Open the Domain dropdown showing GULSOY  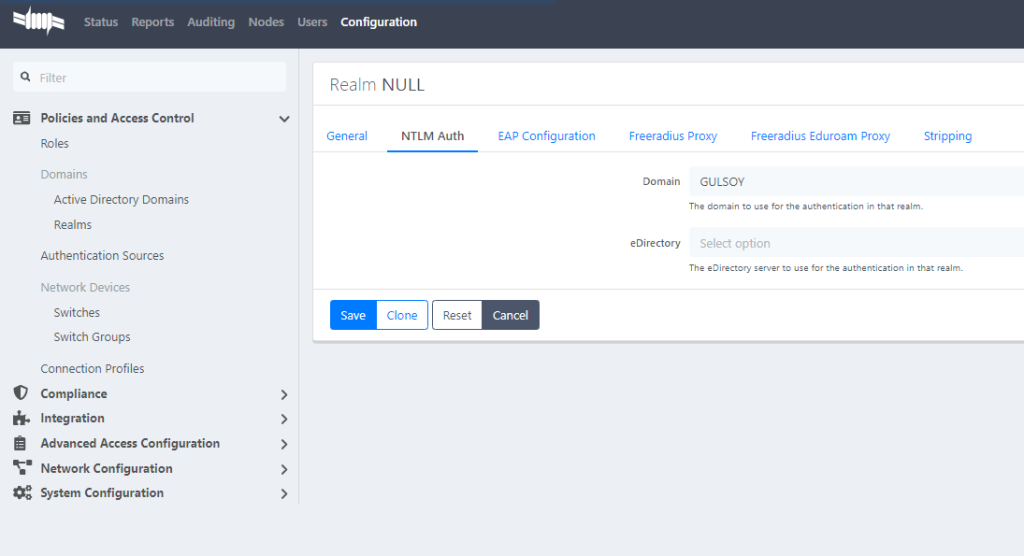(855, 182)
